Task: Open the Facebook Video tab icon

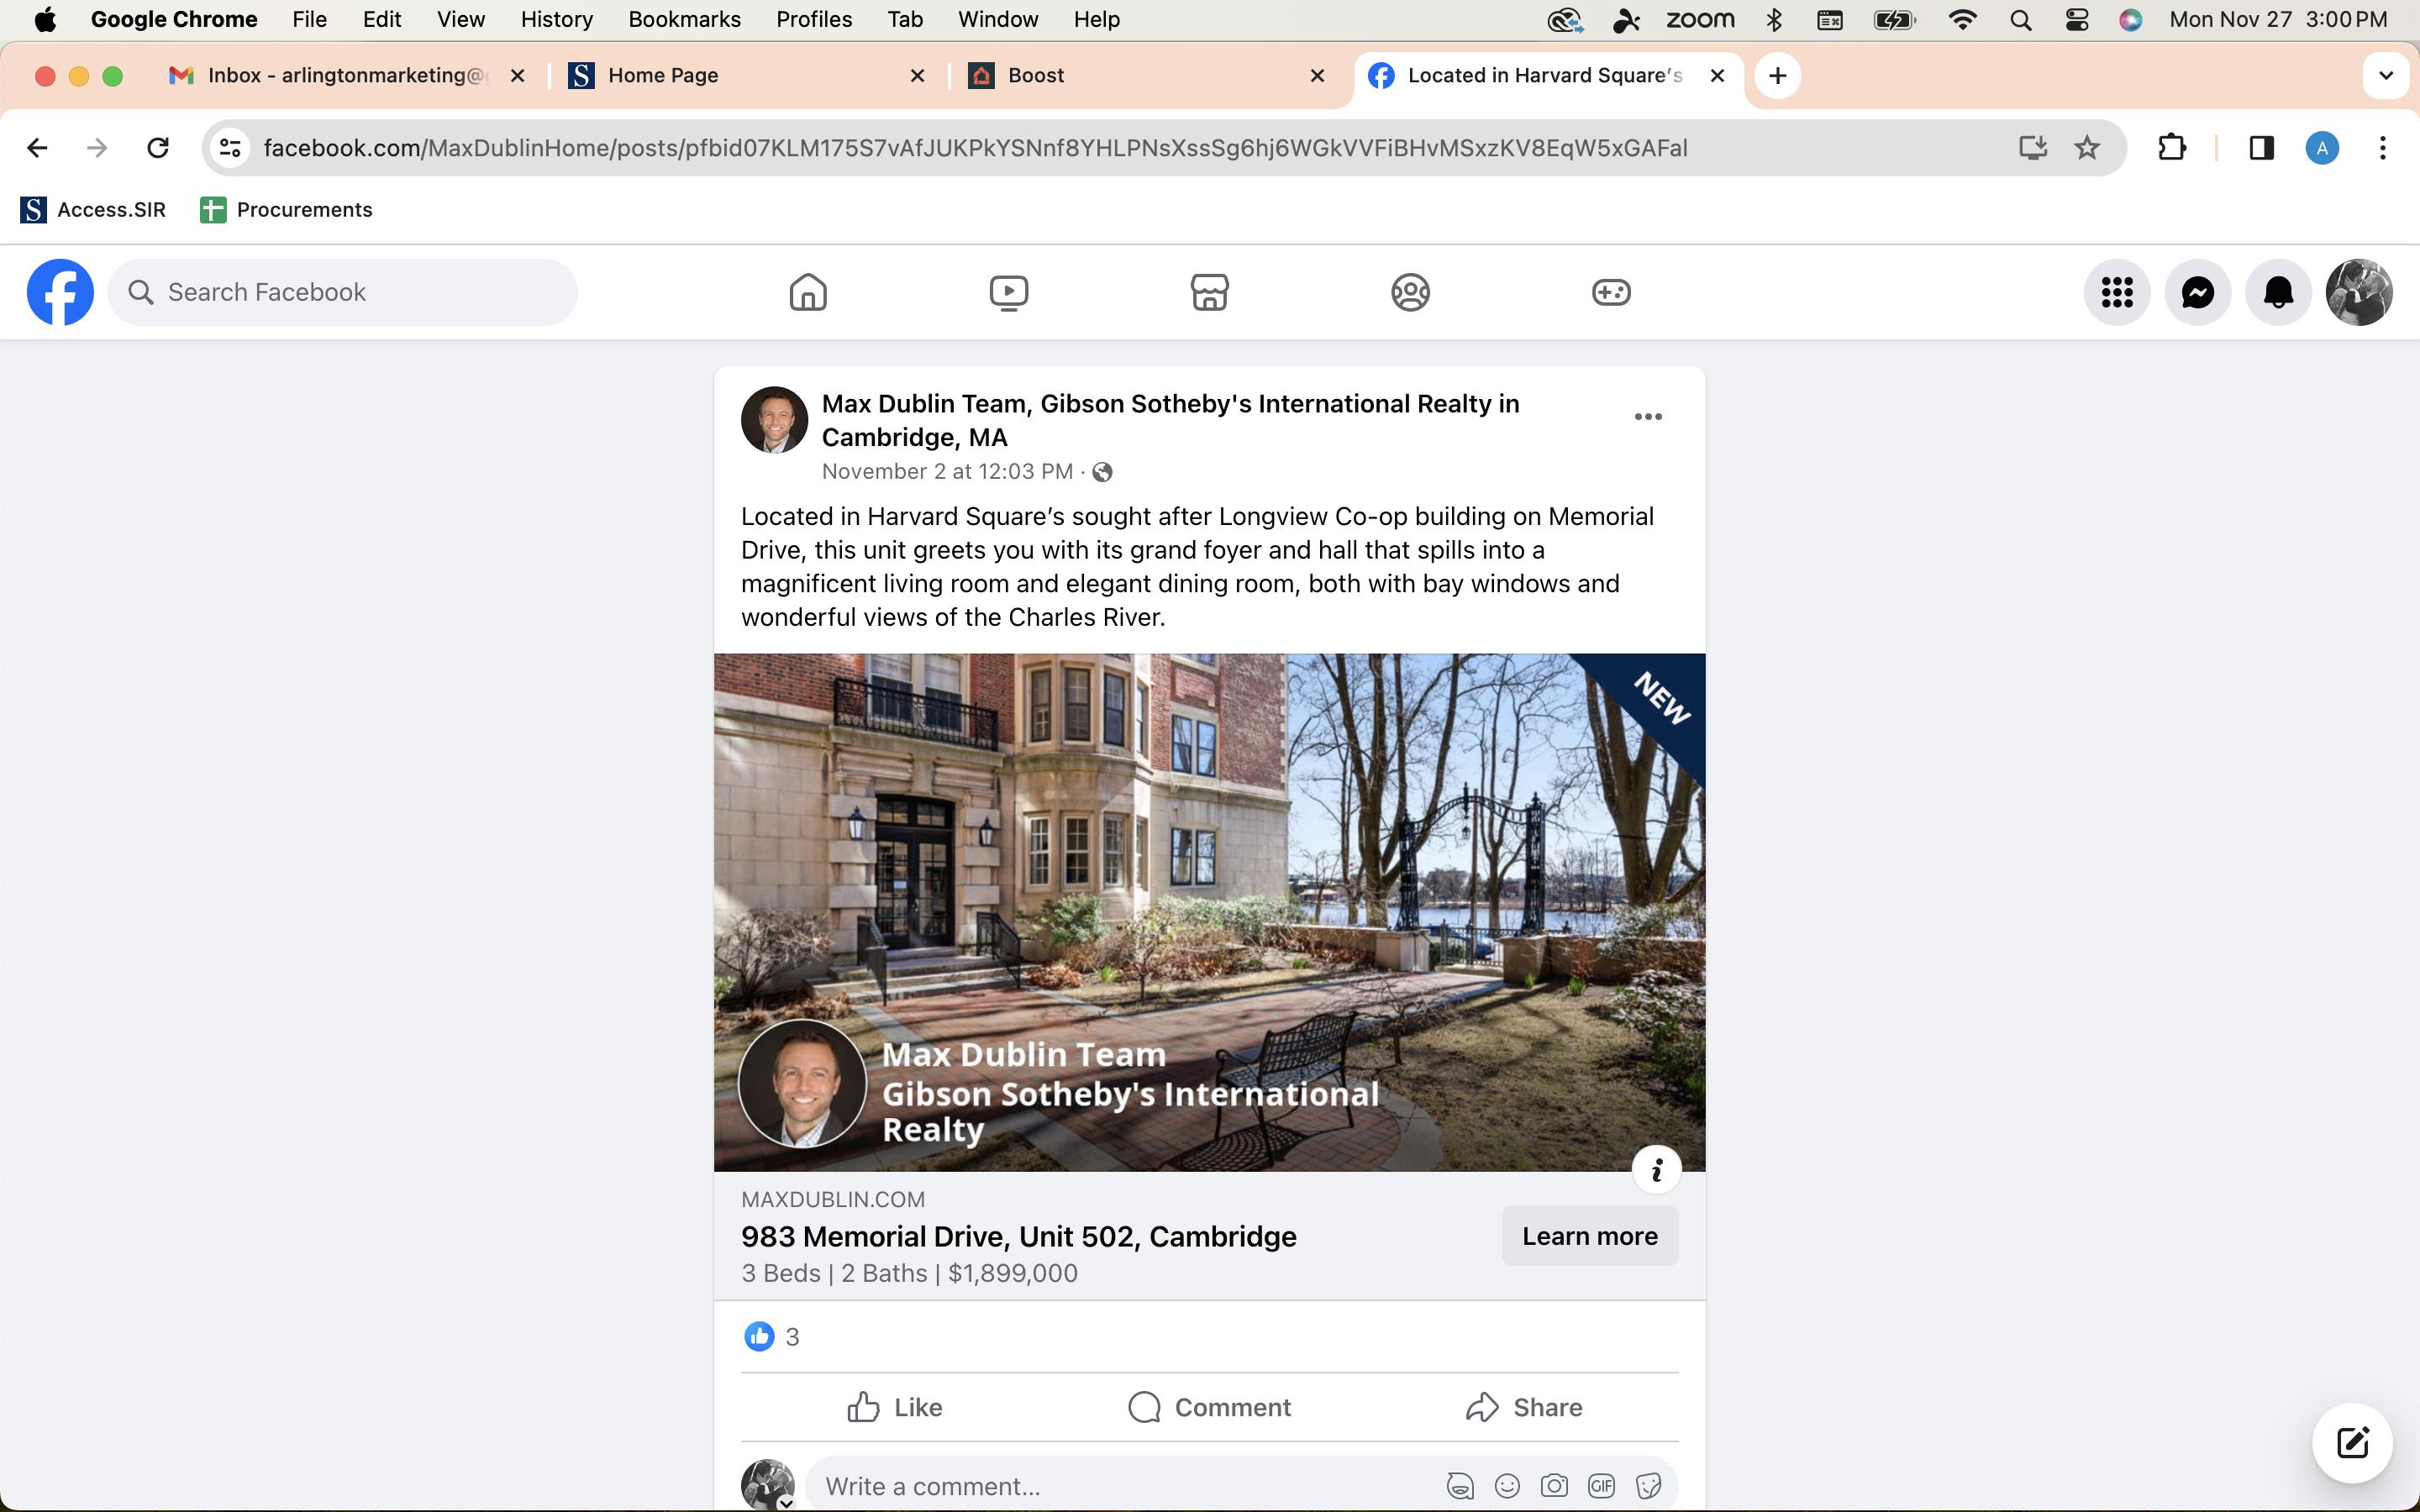Action: coord(1008,292)
